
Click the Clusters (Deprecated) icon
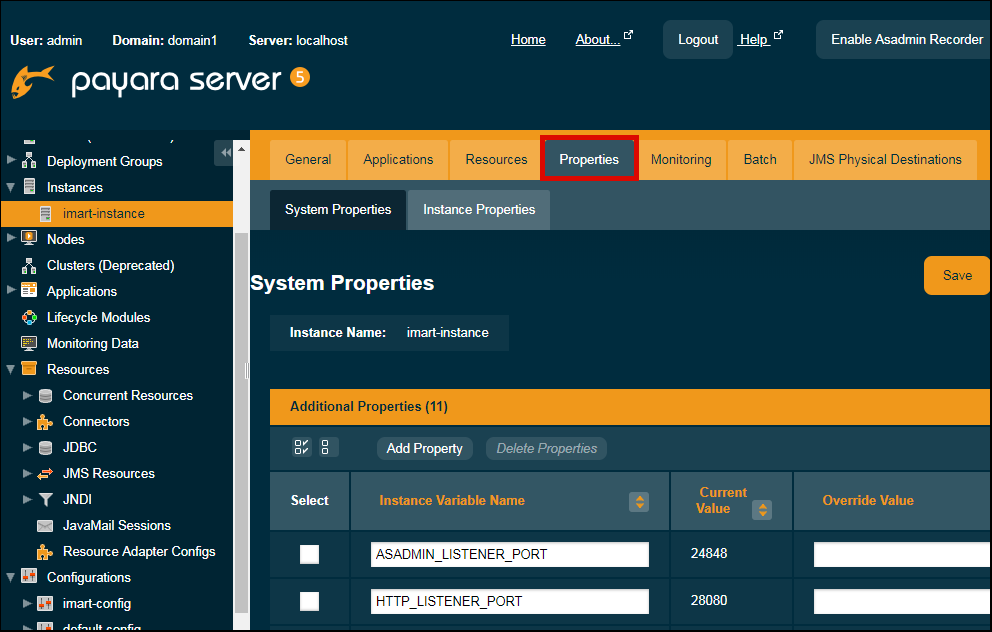[29, 265]
